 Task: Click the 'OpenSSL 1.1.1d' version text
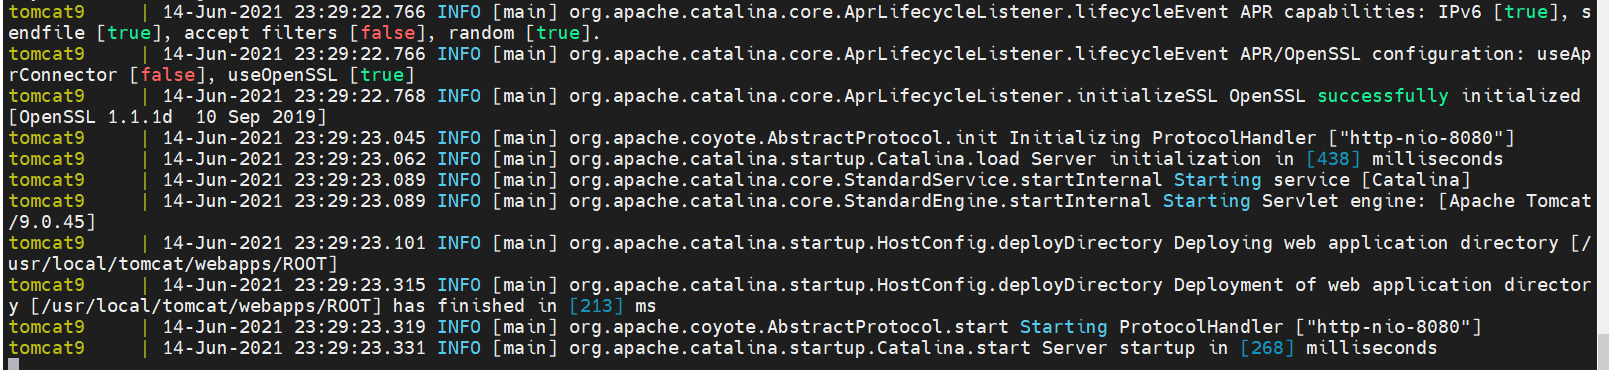[x=96, y=117]
